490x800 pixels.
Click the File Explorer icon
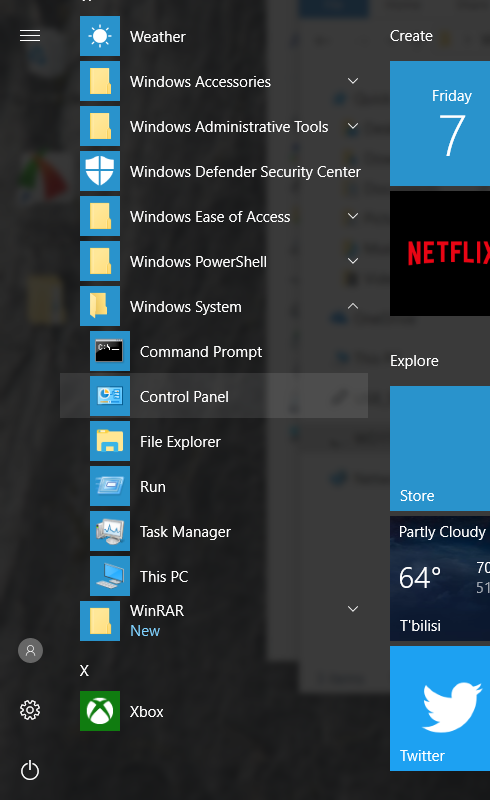coord(110,441)
